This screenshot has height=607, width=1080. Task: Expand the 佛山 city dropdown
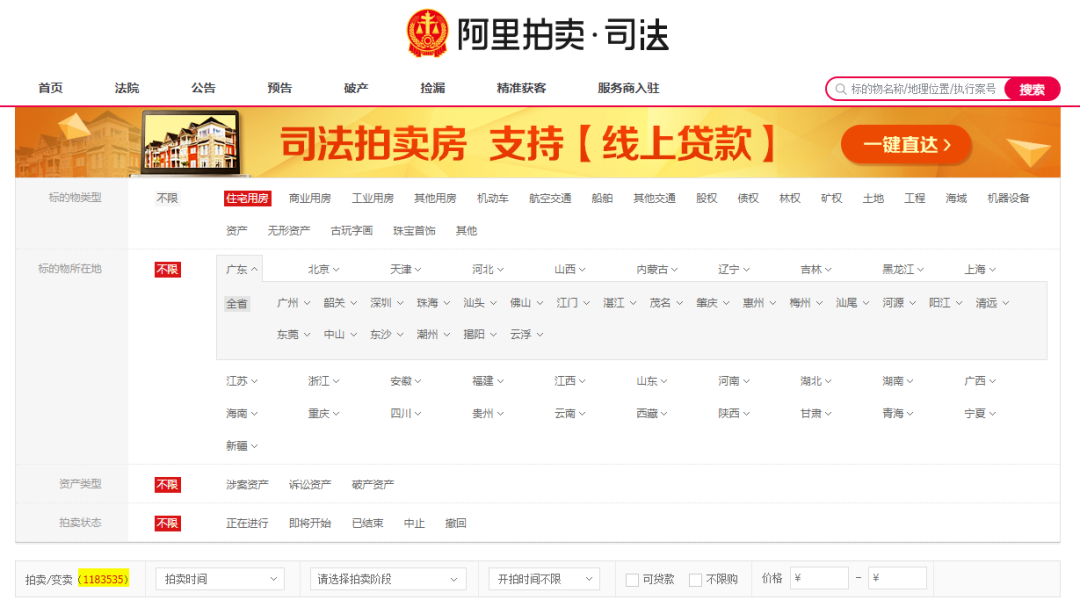click(x=526, y=303)
